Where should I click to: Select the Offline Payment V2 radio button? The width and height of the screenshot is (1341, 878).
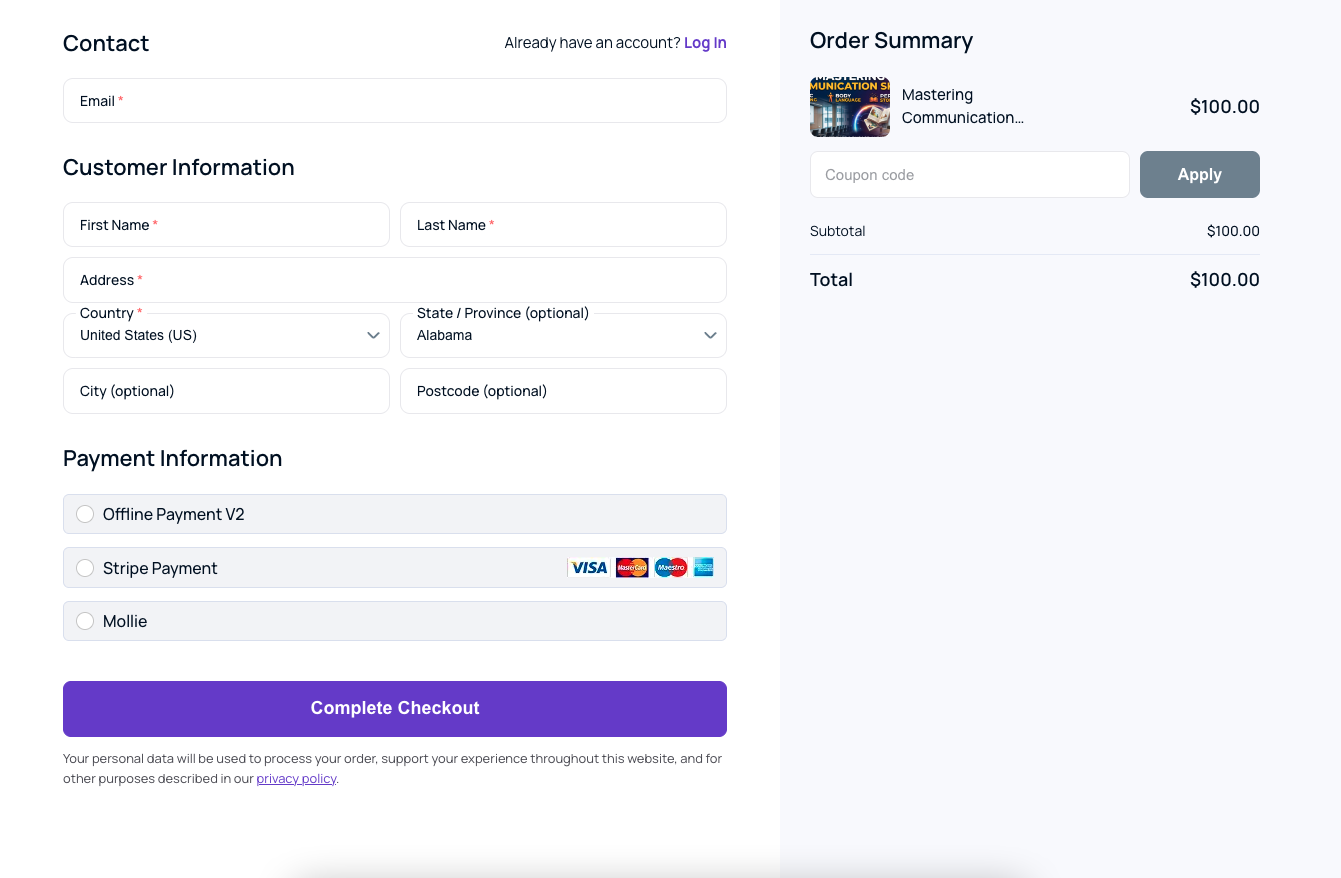tap(85, 514)
